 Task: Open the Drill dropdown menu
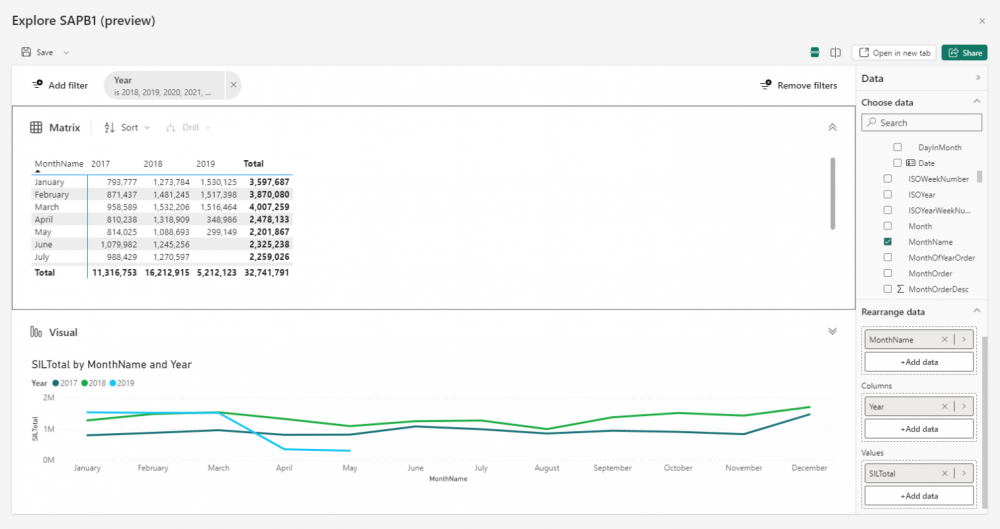click(189, 128)
